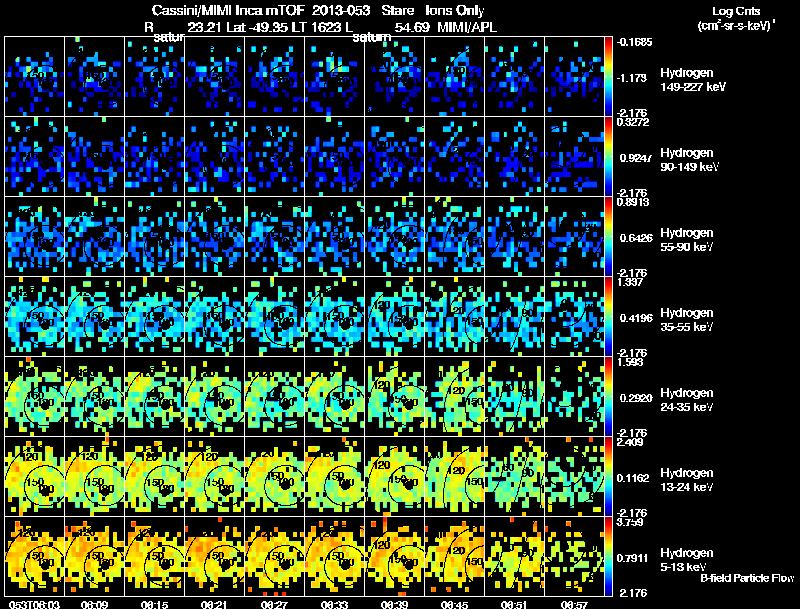This screenshot has height=609, width=800.
Task: Click the Lat -49.35 header value
Action: 257,28
